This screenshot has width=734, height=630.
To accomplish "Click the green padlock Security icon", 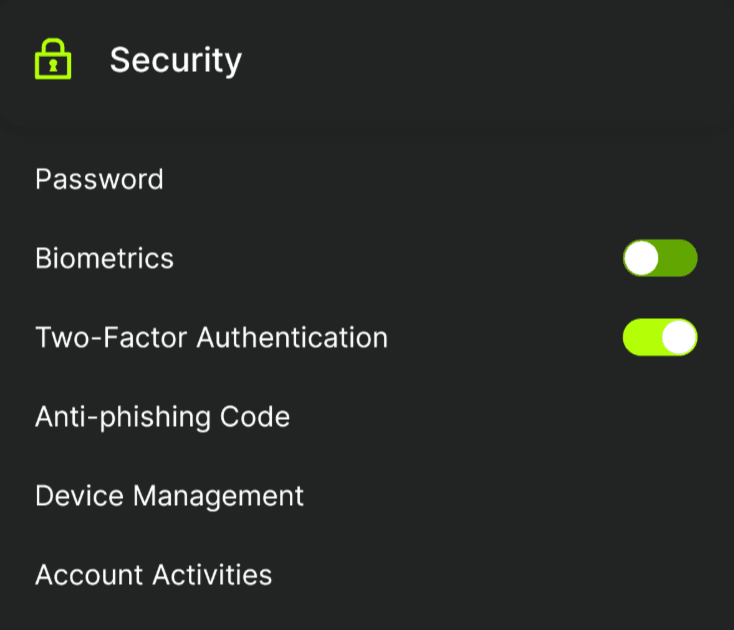I will (53, 59).
